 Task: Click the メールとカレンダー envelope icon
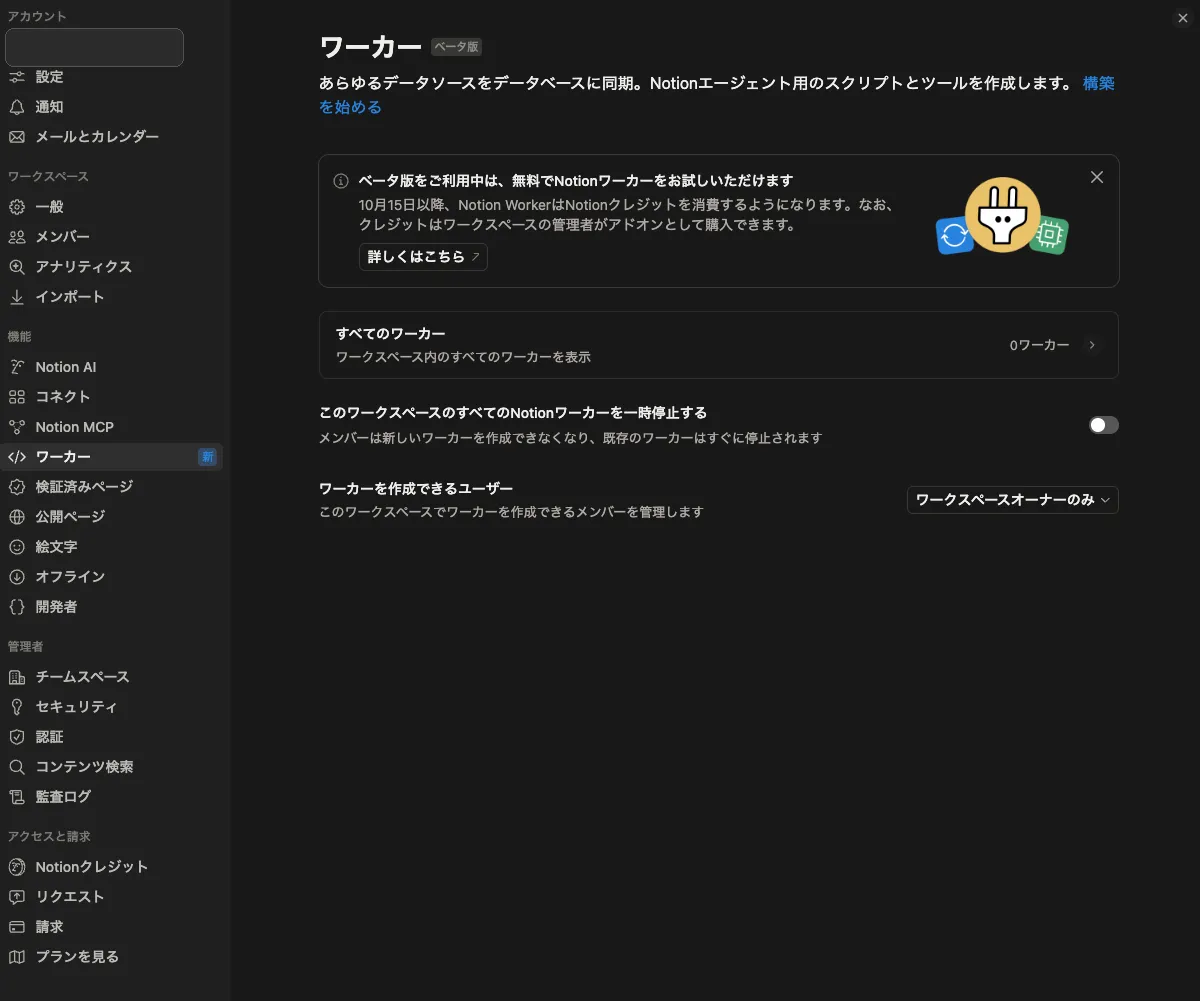17,137
